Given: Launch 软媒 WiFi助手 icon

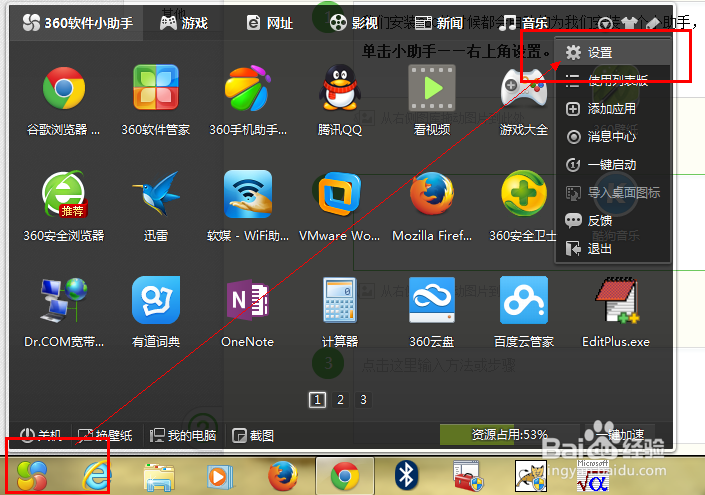Looking at the screenshot, I should 248,194.
